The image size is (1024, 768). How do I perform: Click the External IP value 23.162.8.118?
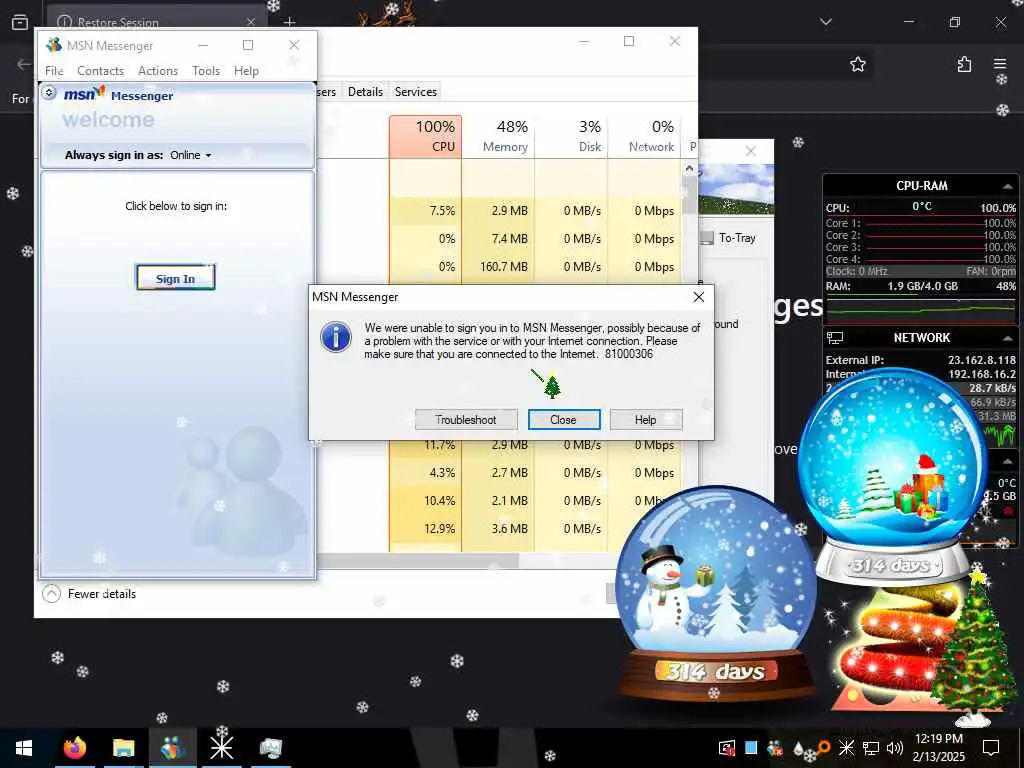click(x=982, y=360)
